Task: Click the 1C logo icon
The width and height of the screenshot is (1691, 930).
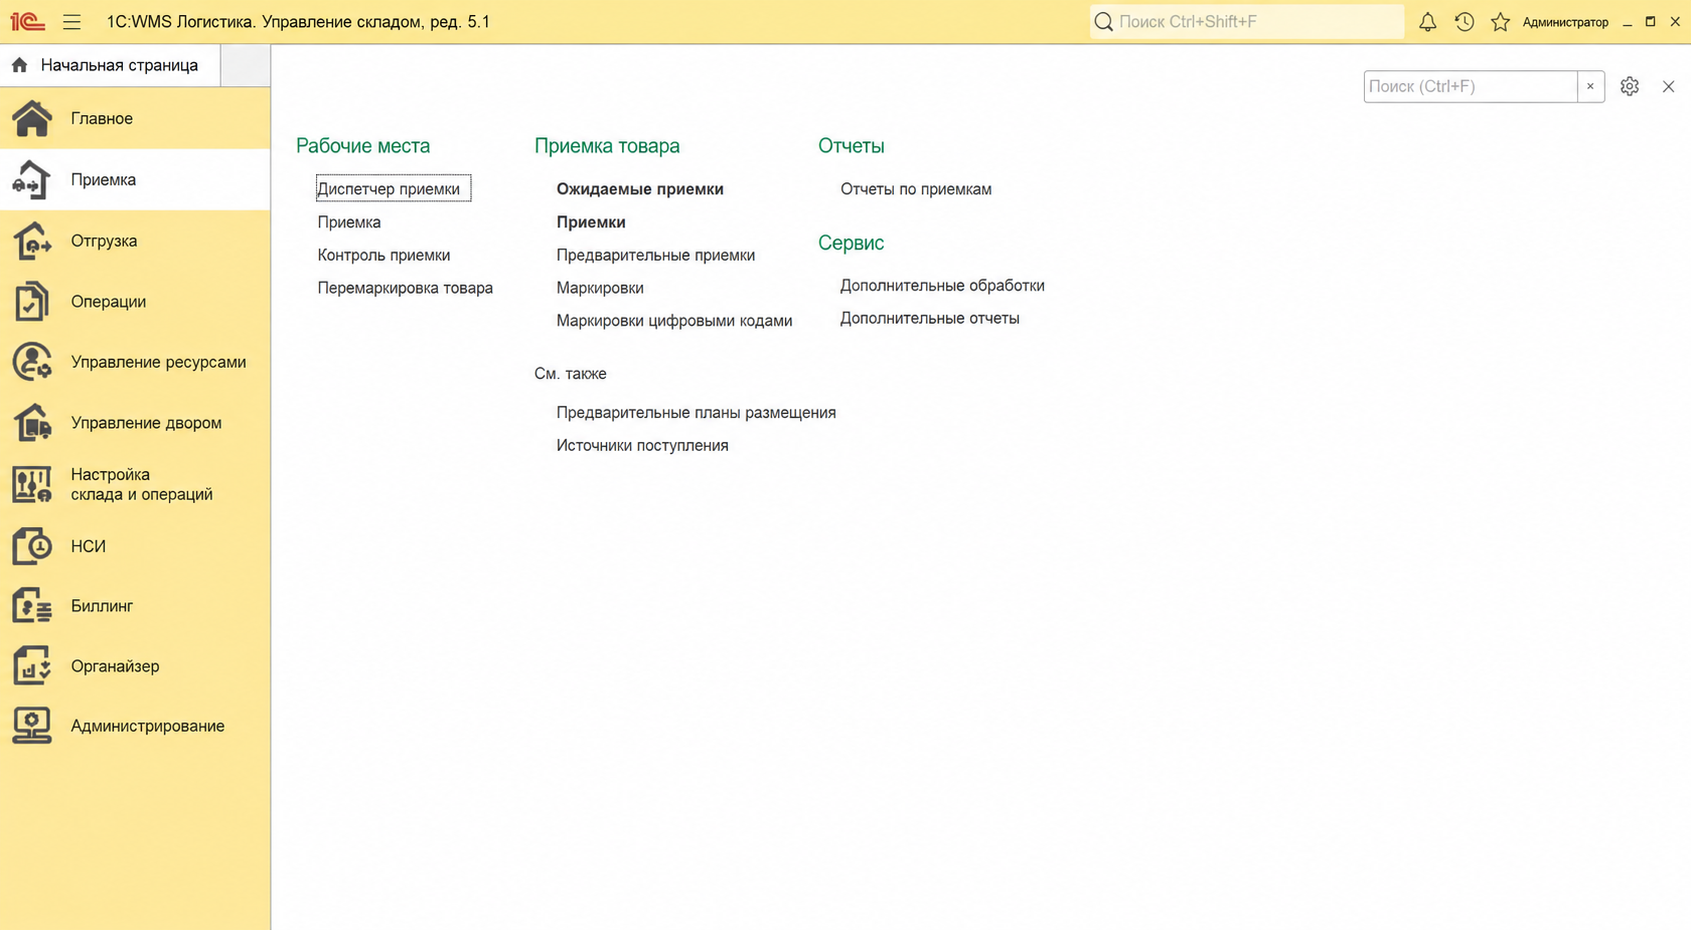Action: click(28, 21)
